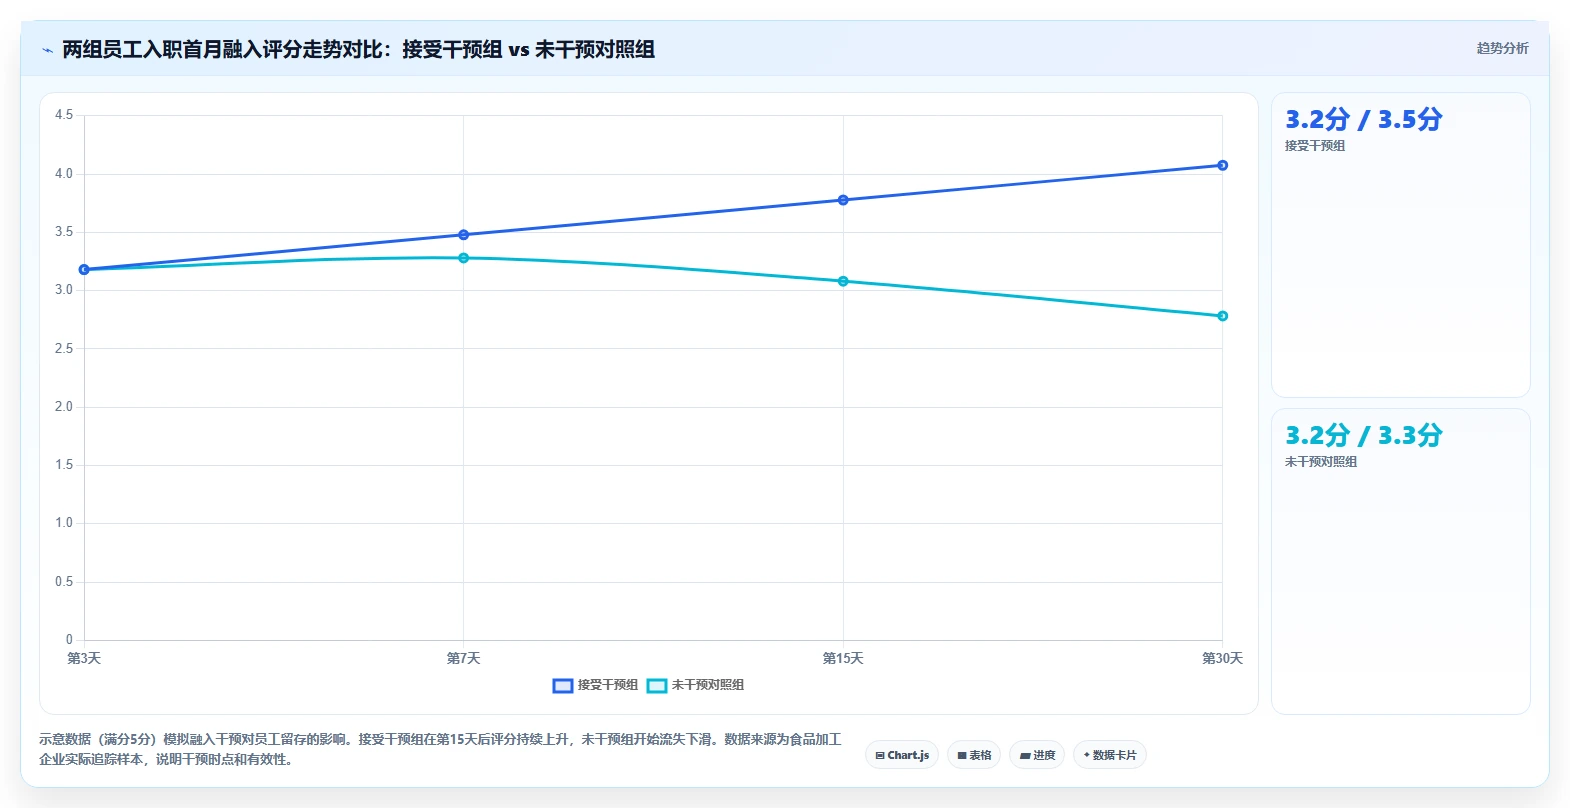Click the 2.5 y-axis tick label

pyautogui.click(x=64, y=349)
